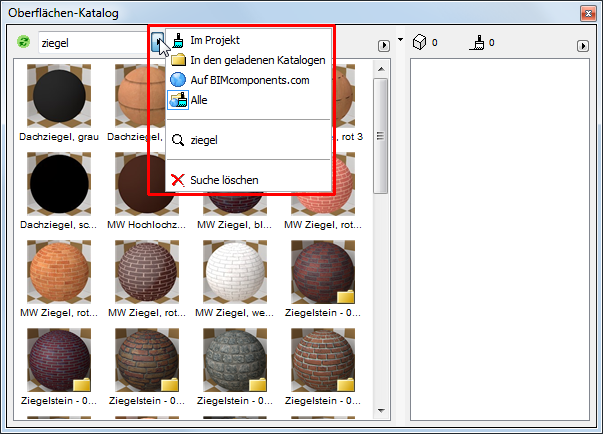Select 'MW Ziegel, bl...' surface thumbnail
The height and width of the screenshot is (434, 603).
[x=235, y=204]
